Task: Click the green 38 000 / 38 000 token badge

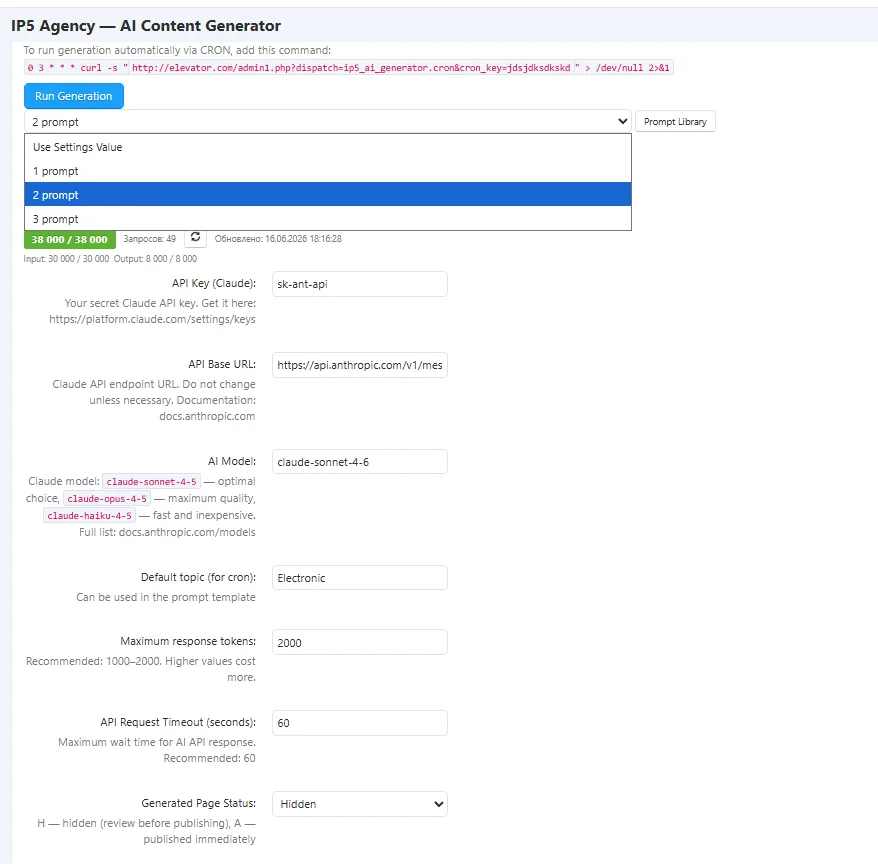Action: click(x=69, y=239)
